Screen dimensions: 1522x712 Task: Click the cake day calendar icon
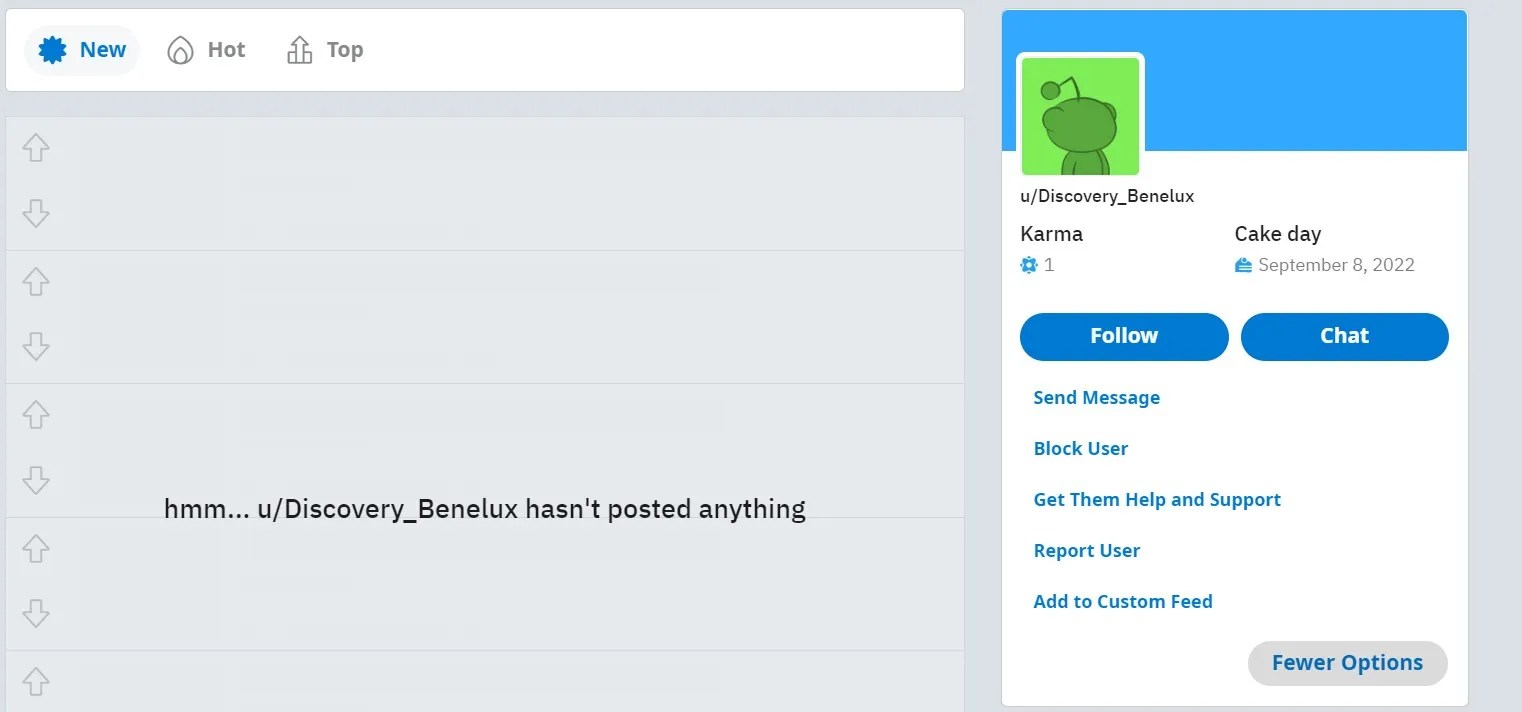click(1242, 264)
